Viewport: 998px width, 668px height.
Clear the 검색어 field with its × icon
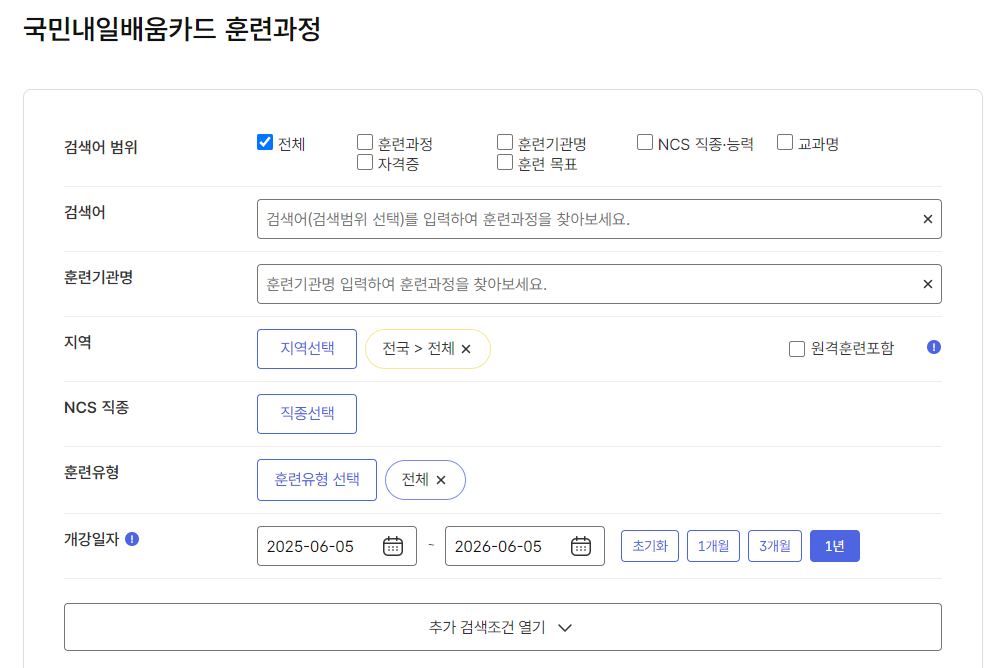927,219
